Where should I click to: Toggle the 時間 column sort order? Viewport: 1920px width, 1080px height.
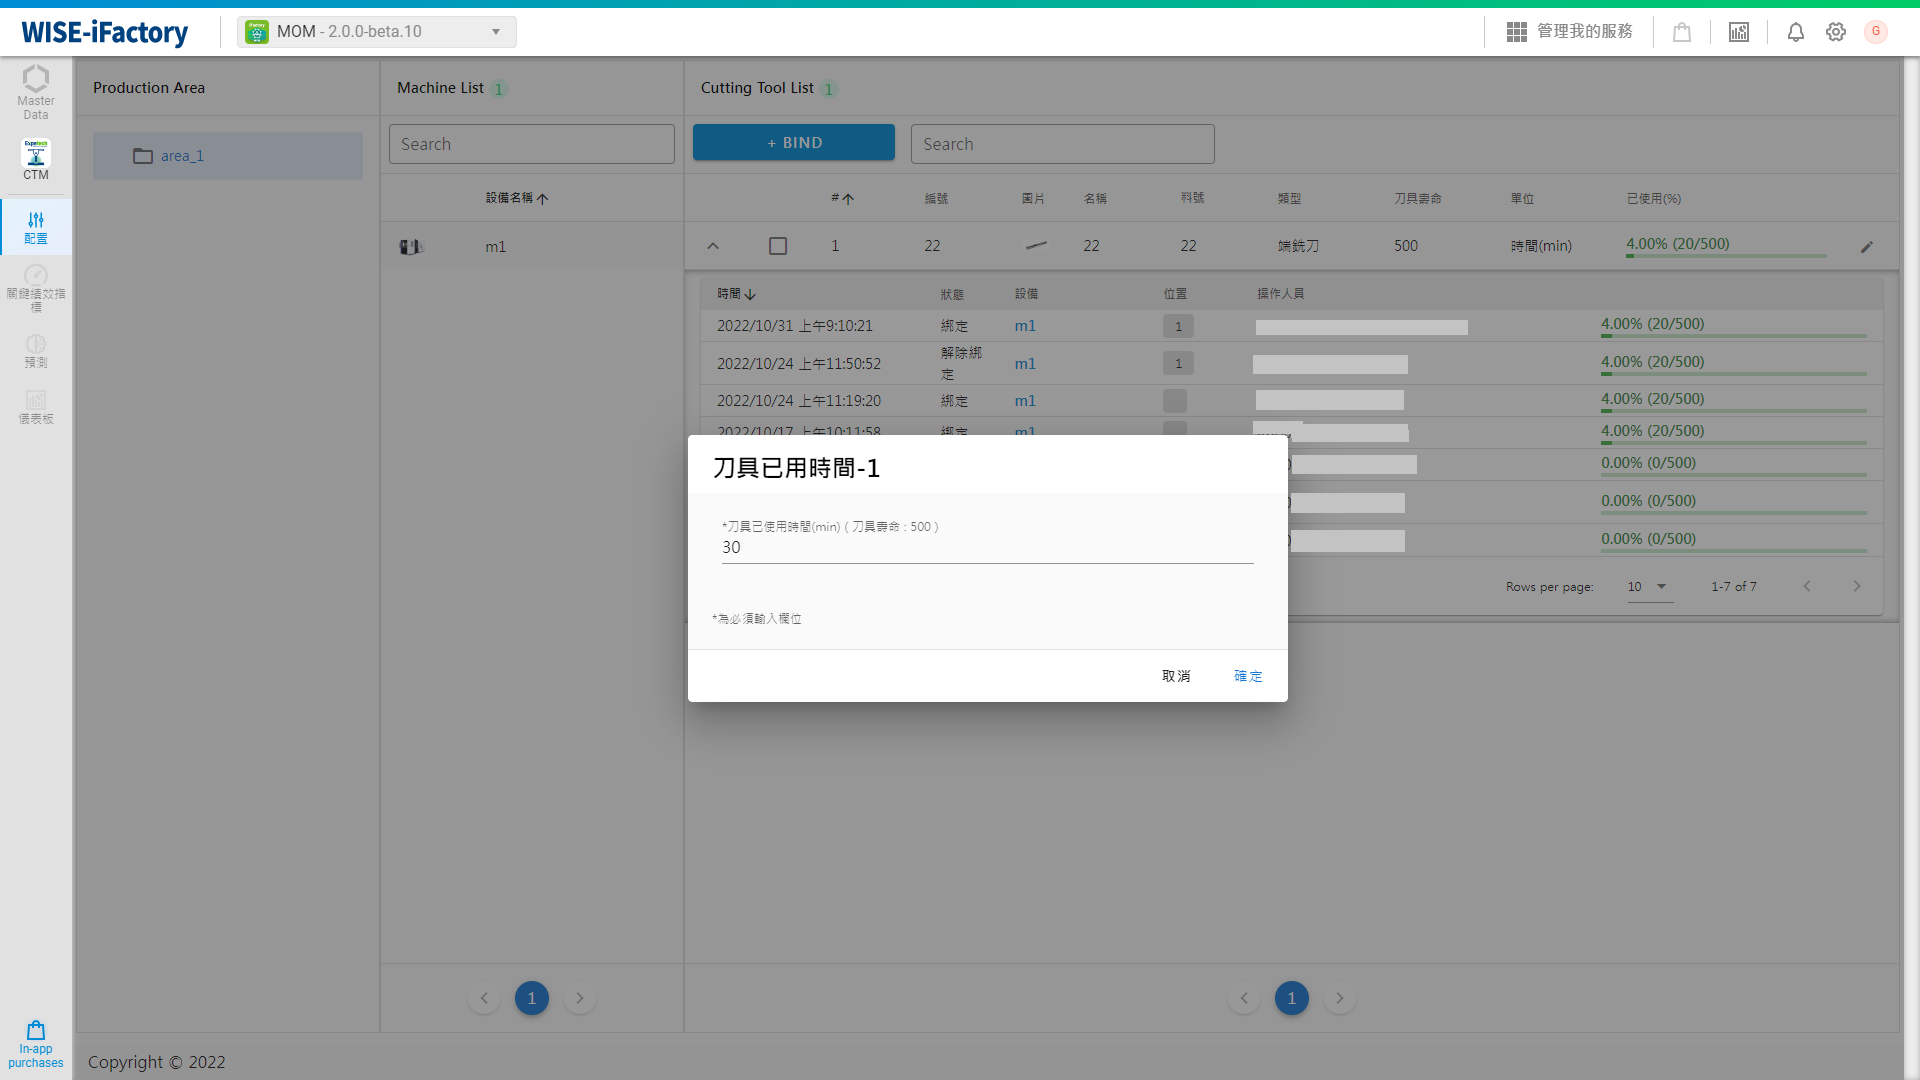coord(737,293)
